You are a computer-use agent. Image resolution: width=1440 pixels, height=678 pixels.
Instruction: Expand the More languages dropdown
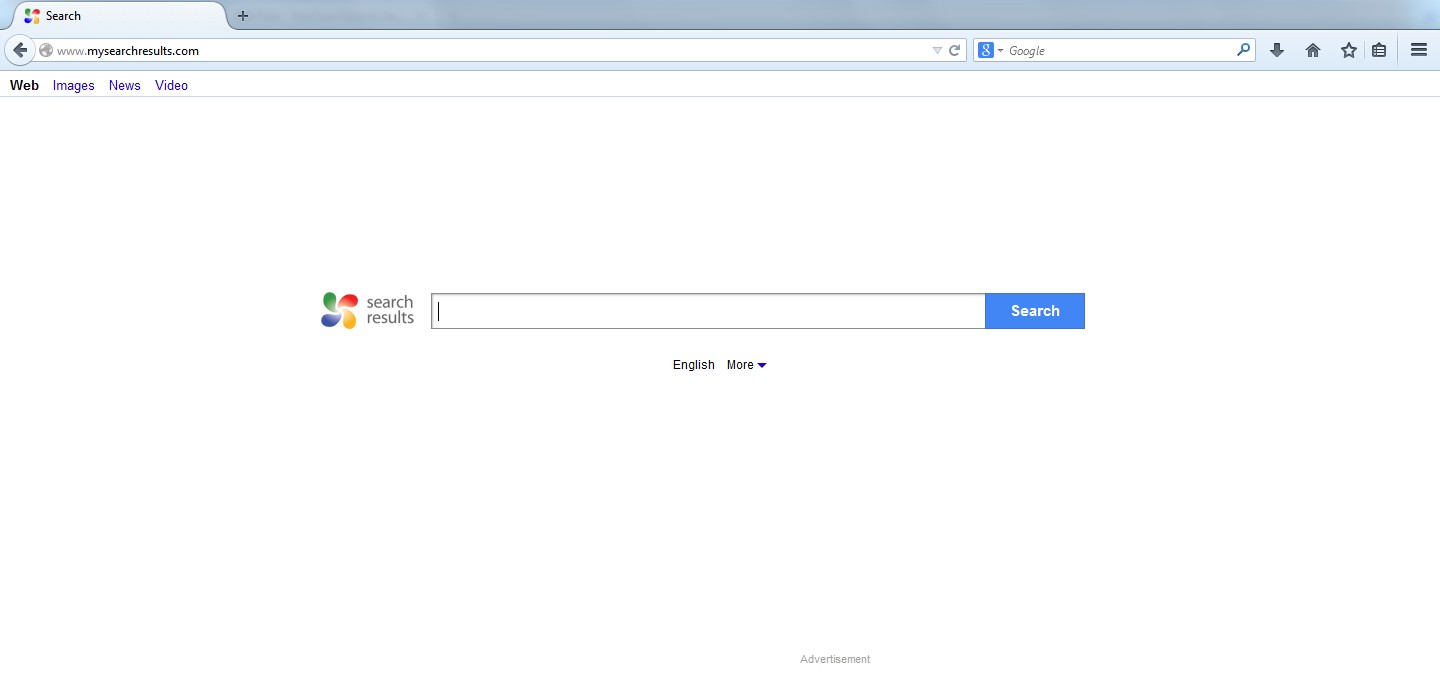pos(747,365)
